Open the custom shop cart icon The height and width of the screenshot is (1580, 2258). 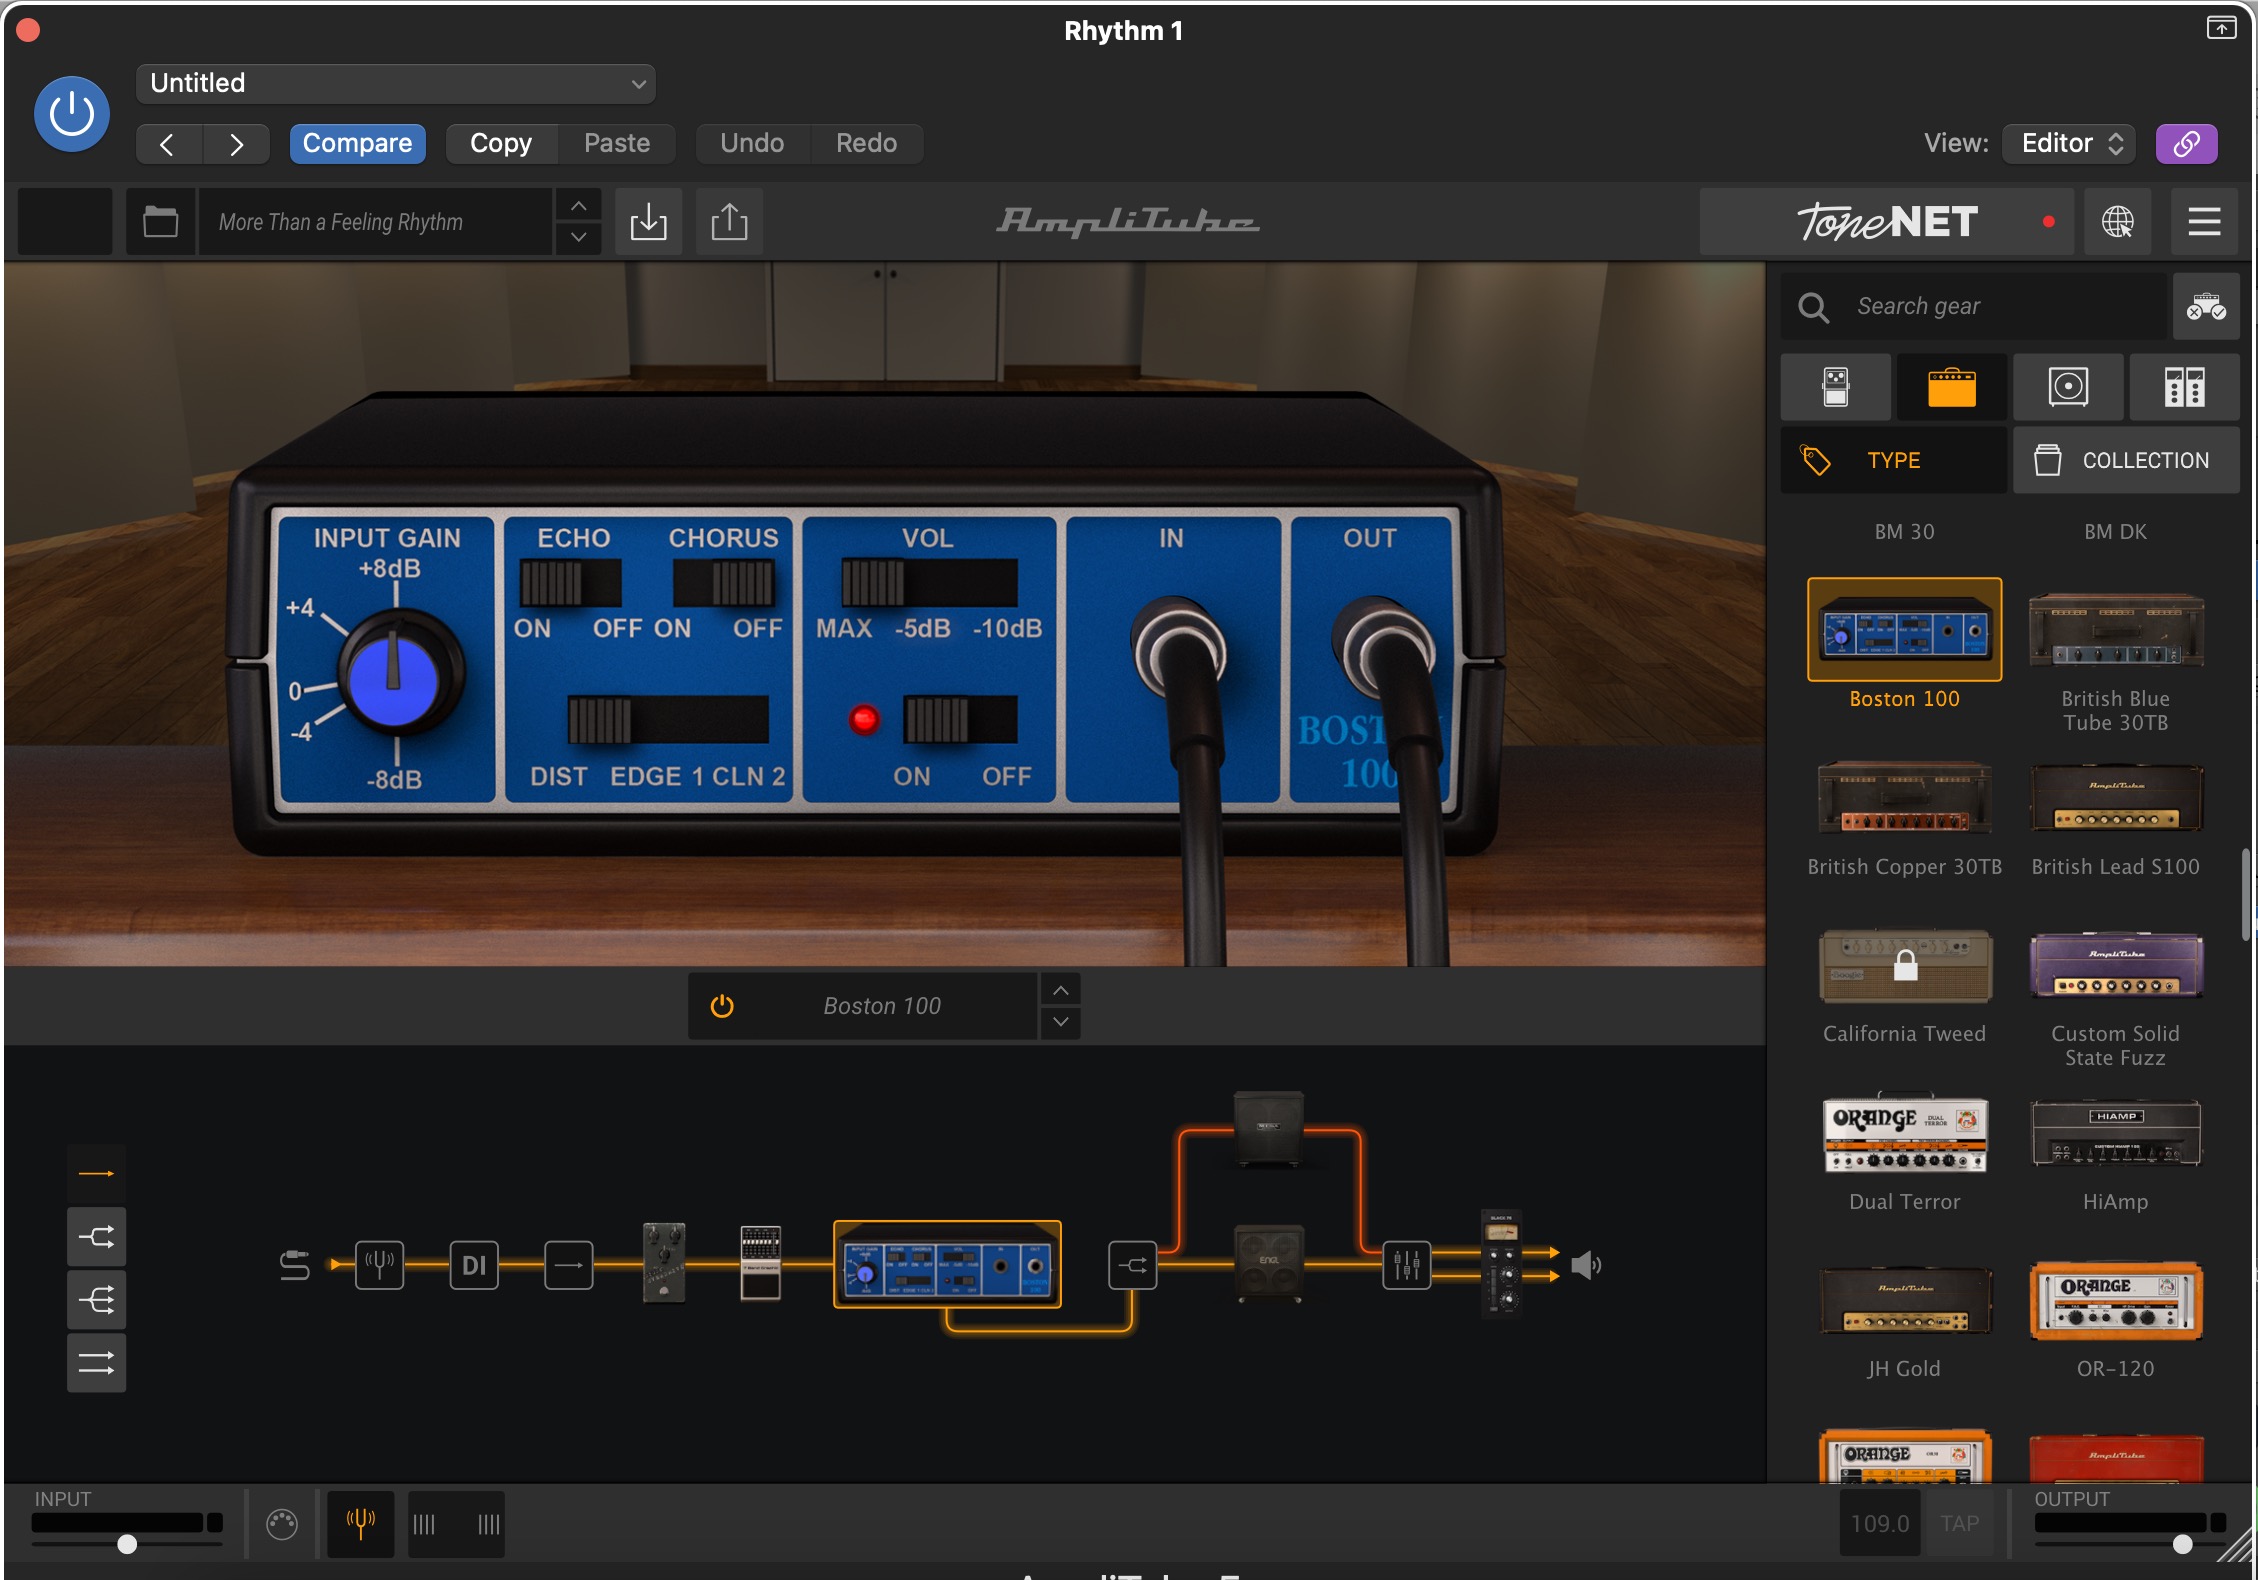pyautogui.click(x=2205, y=306)
